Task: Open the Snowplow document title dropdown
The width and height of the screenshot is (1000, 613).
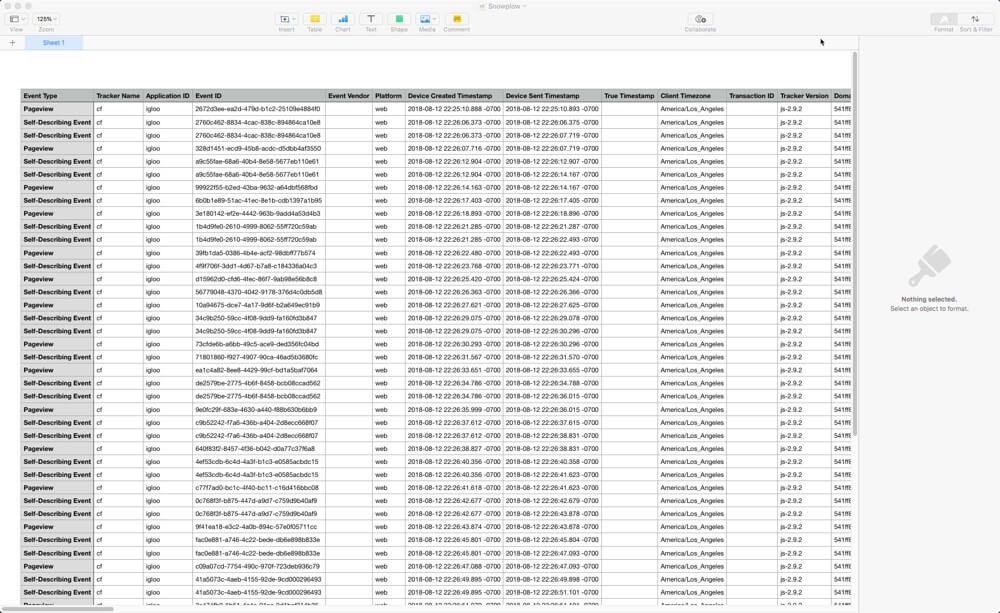Action: (x=504, y=6)
